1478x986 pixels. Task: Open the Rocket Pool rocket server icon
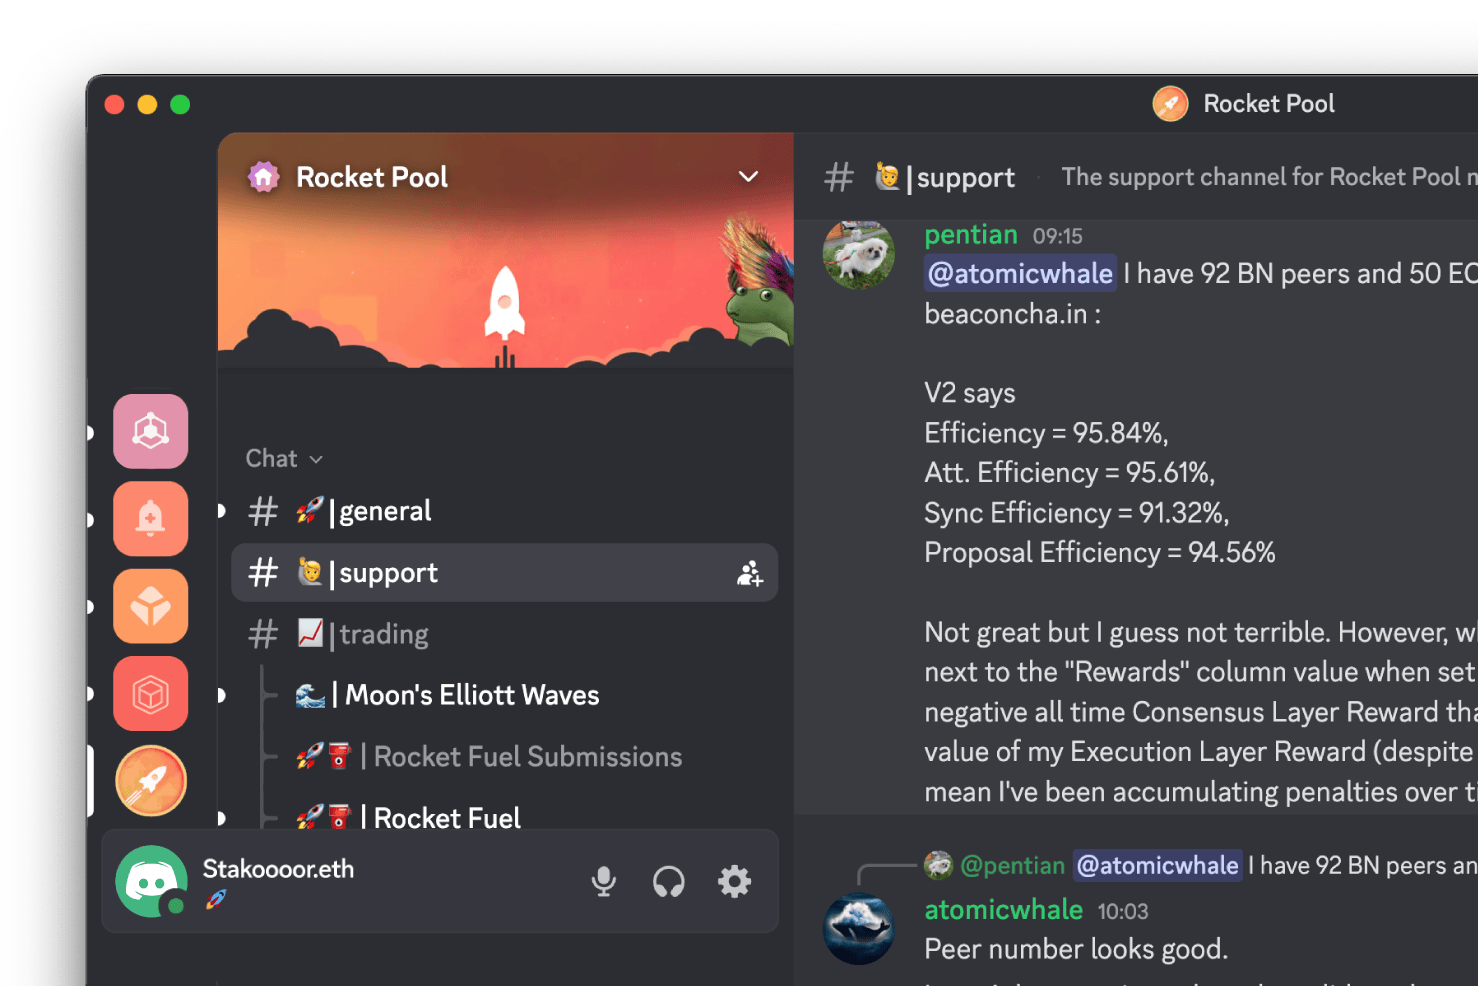(x=151, y=781)
